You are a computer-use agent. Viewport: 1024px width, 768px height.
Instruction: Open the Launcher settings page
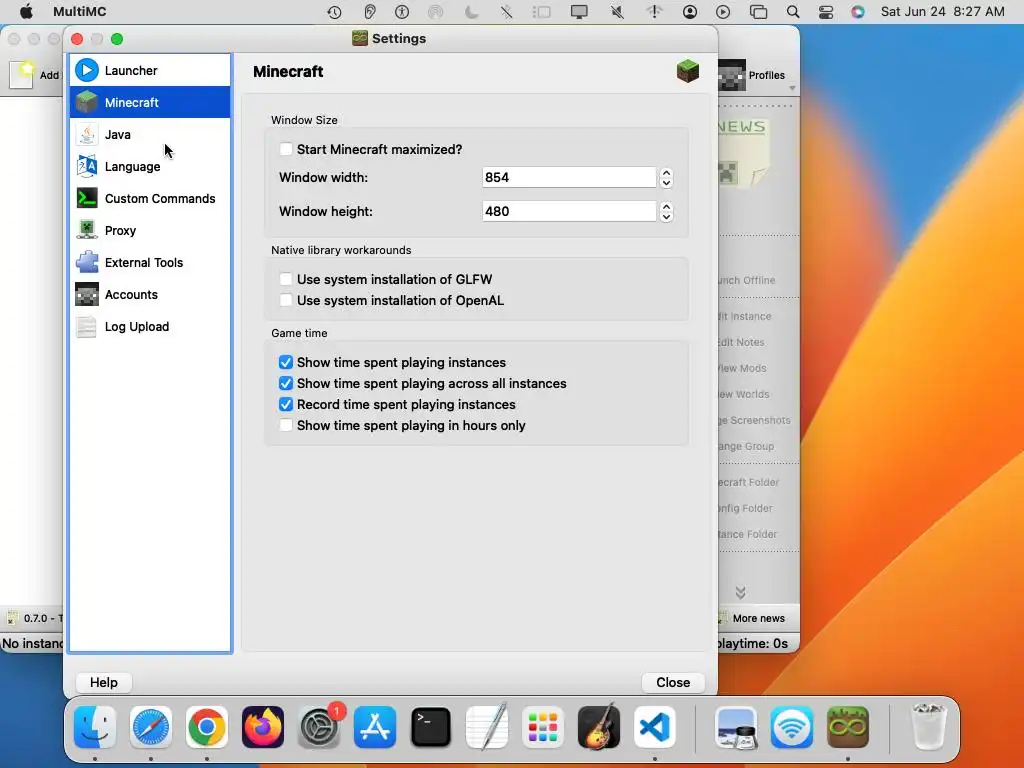[150, 70]
